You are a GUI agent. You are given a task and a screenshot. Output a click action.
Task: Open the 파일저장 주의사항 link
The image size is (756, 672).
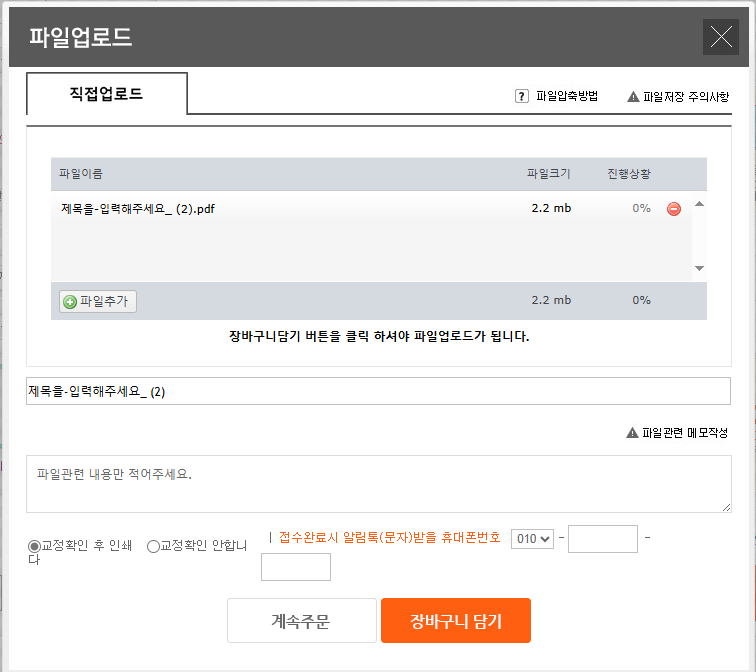pyautogui.click(x=686, y=97)
